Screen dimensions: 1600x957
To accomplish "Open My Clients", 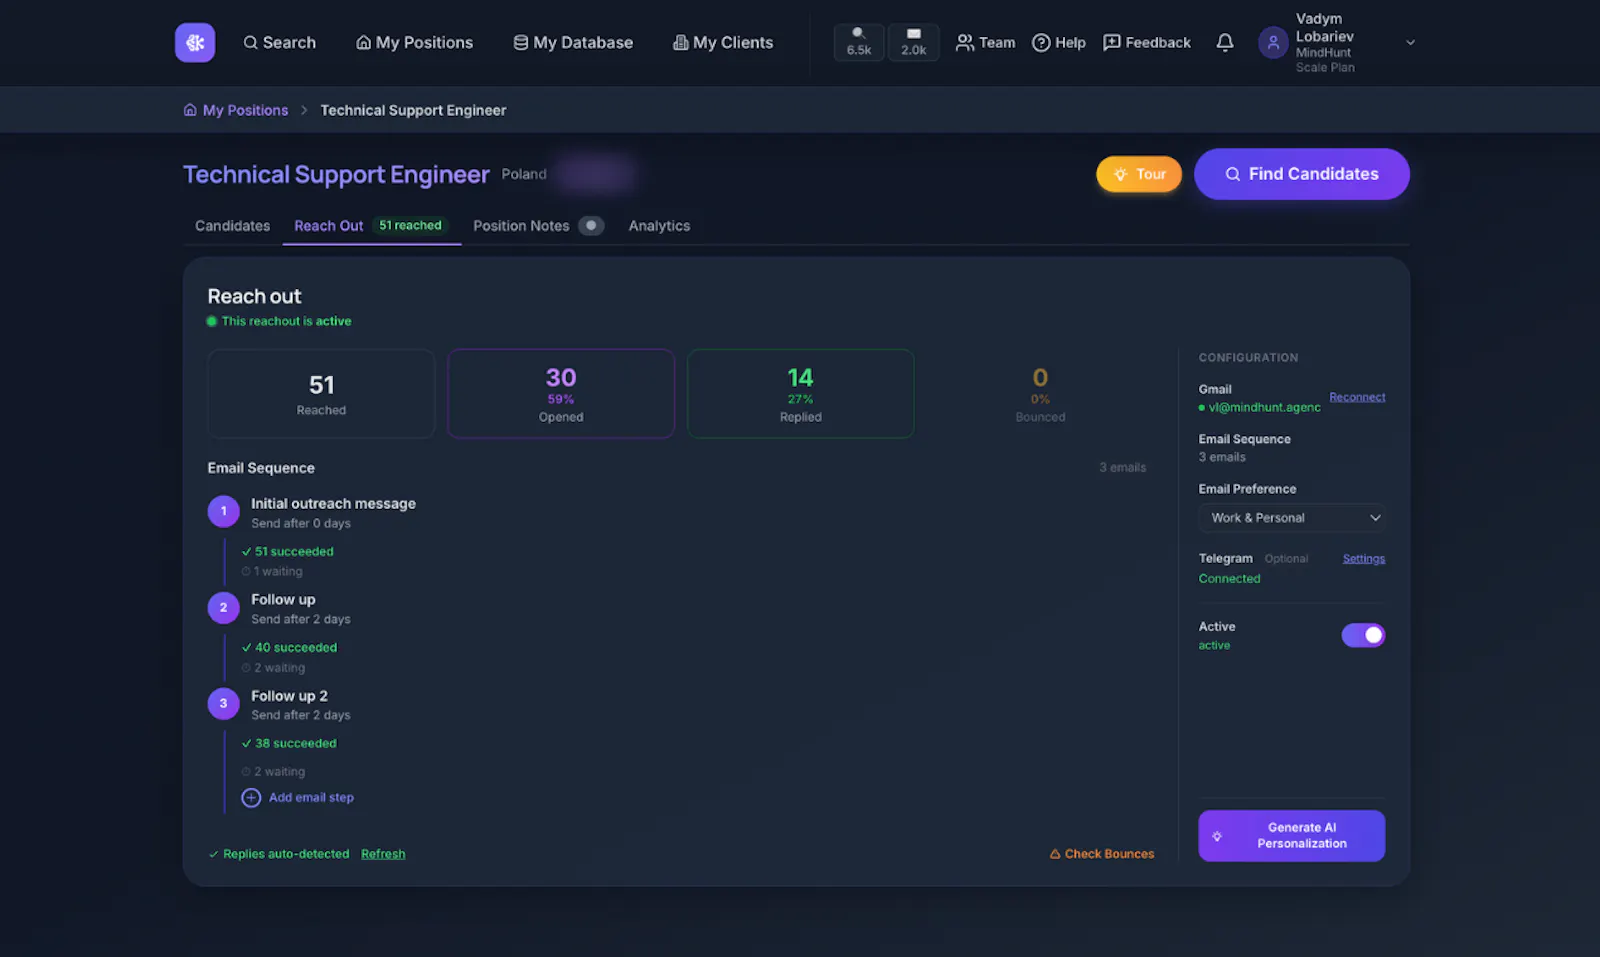I will (x=723, y=43).
